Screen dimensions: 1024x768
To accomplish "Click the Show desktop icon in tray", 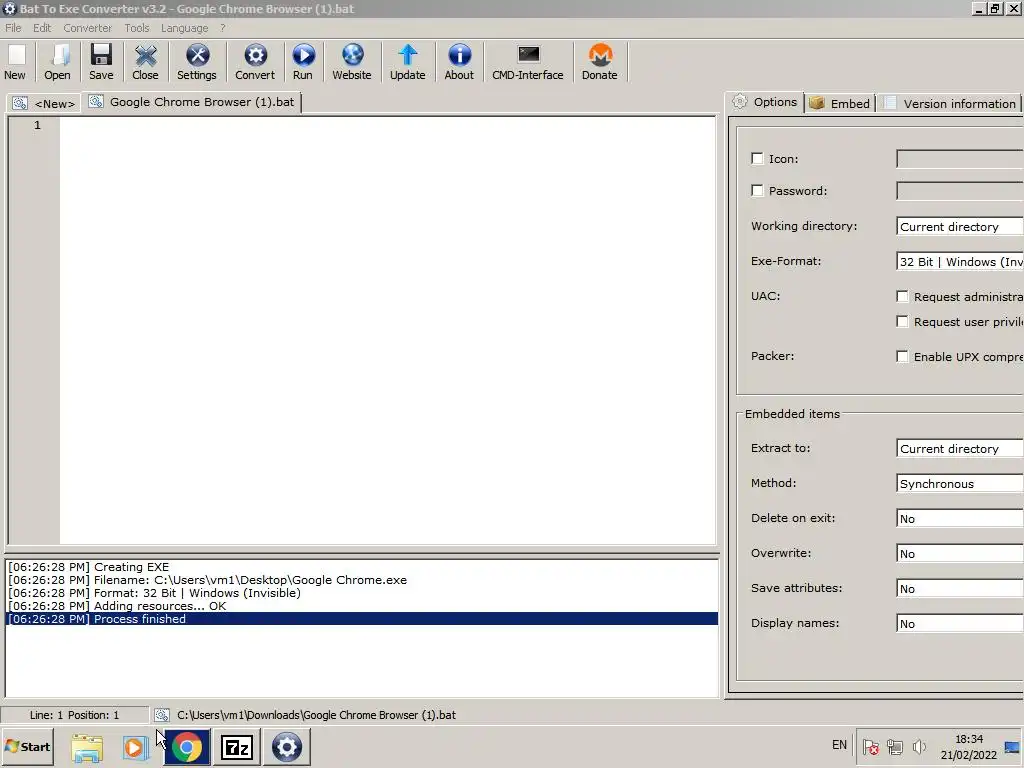I will tap(1013, 746).
